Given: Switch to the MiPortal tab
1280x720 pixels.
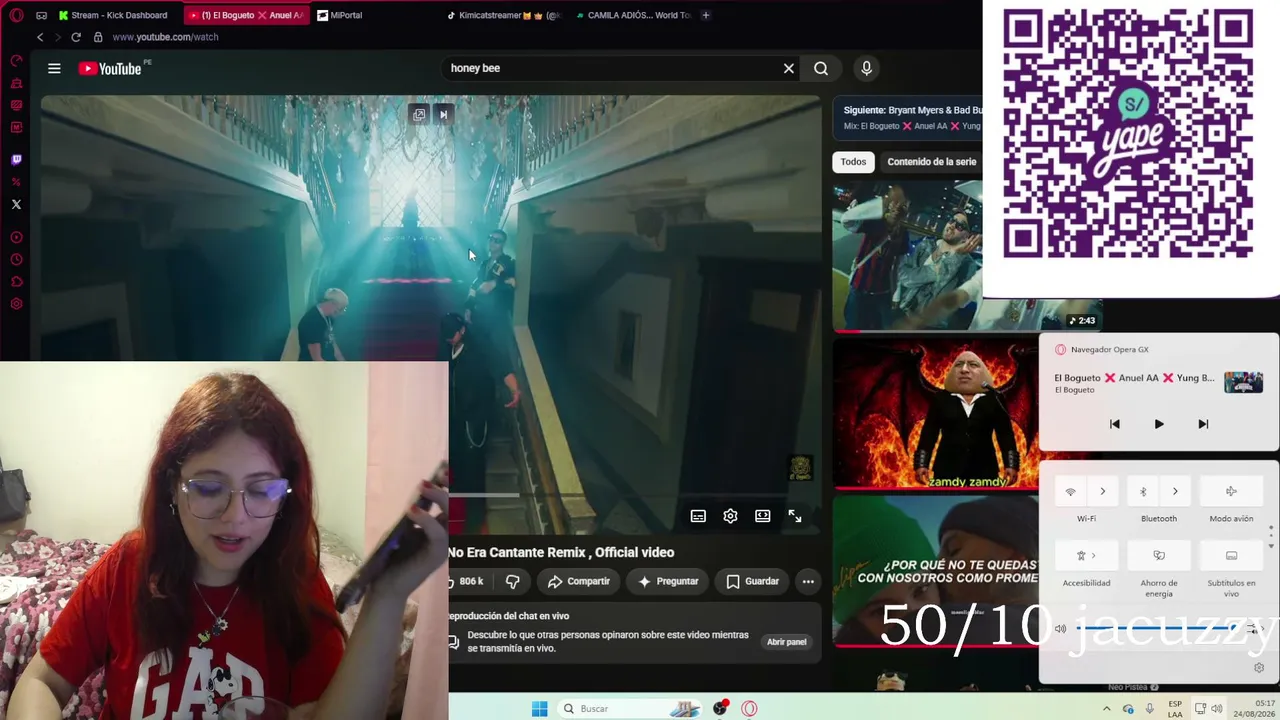Looking at the screenshot, I should pyautogui.click(x=340, y=15).
